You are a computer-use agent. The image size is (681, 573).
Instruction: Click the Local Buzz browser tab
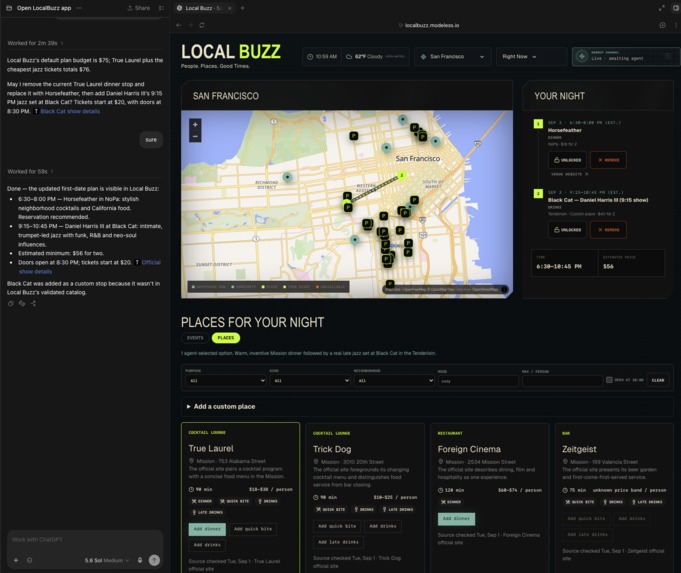[203, 8]
